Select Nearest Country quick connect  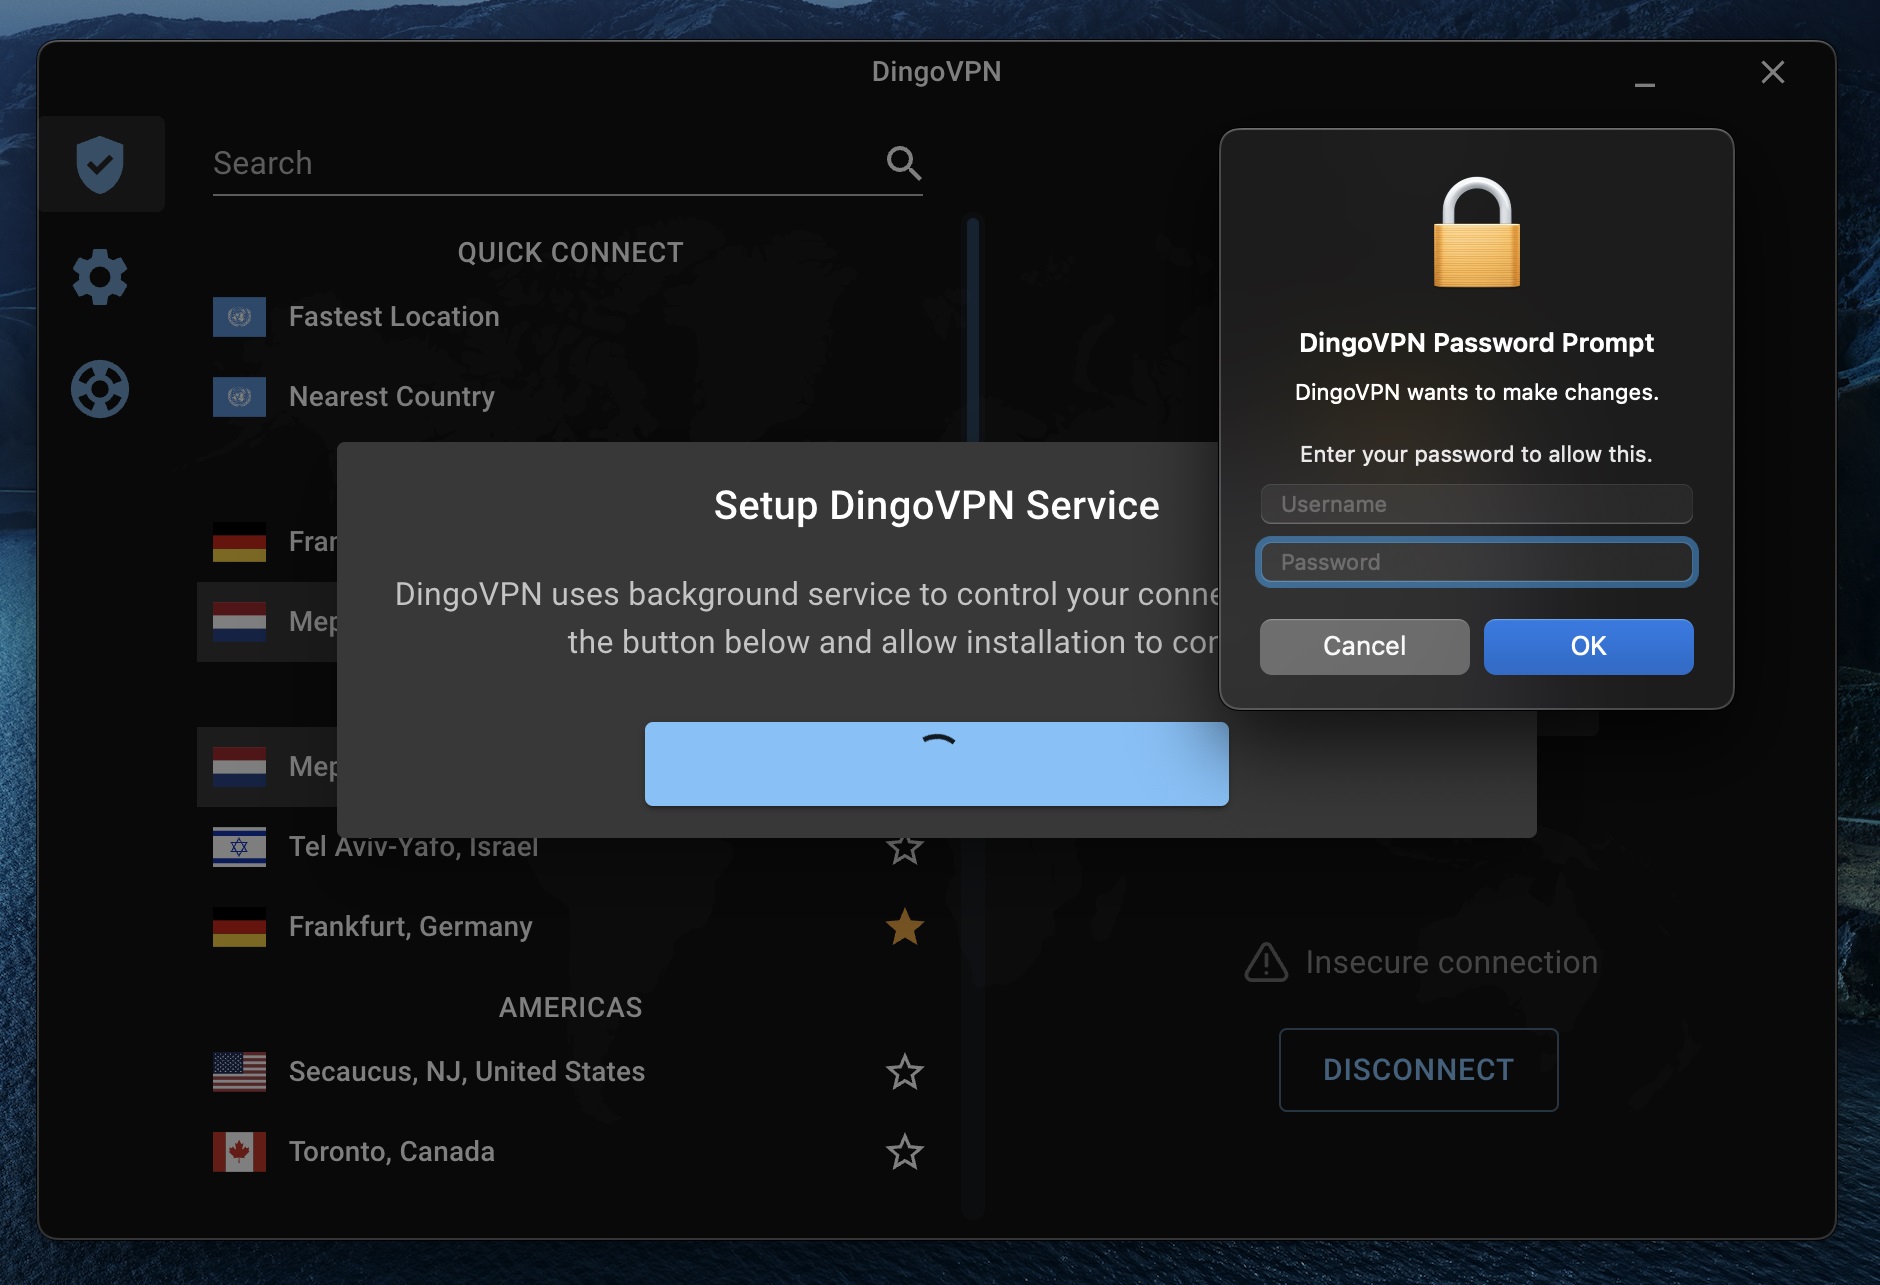(391, 397)
